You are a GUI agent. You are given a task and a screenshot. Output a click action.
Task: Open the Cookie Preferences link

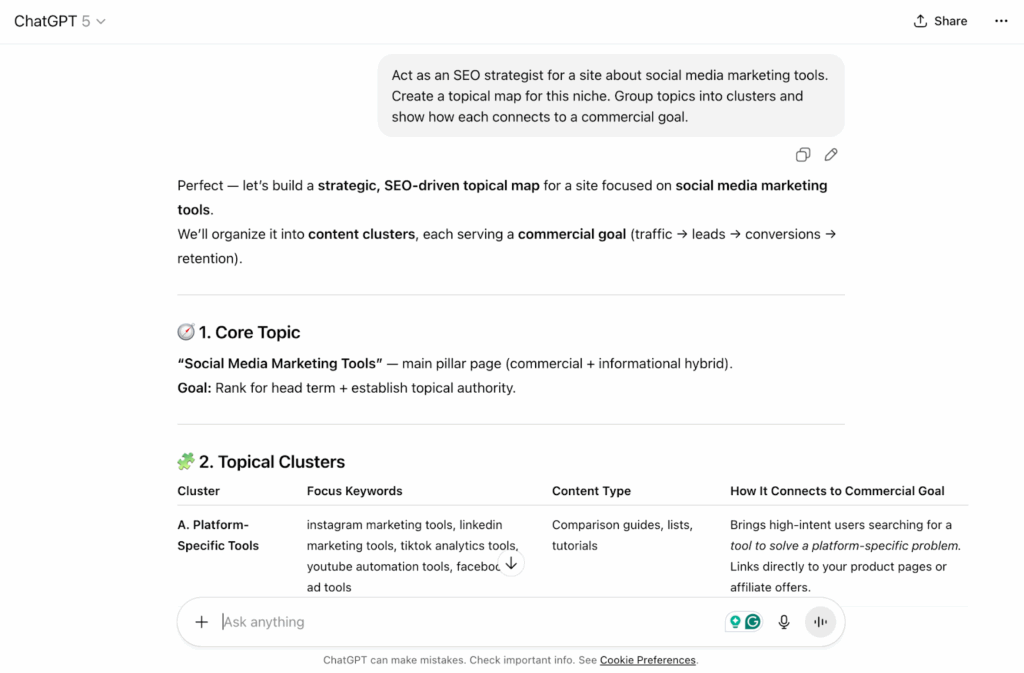click(647, 660)
